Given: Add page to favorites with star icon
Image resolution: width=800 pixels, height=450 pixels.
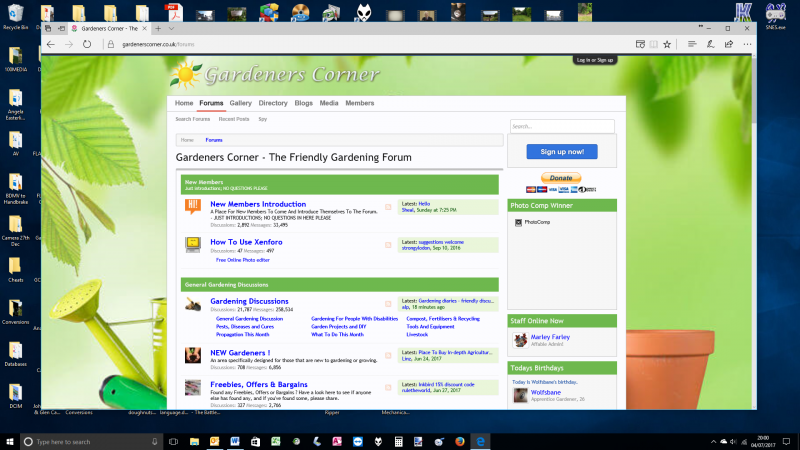Looking at the screenshot, I should 667,44.
